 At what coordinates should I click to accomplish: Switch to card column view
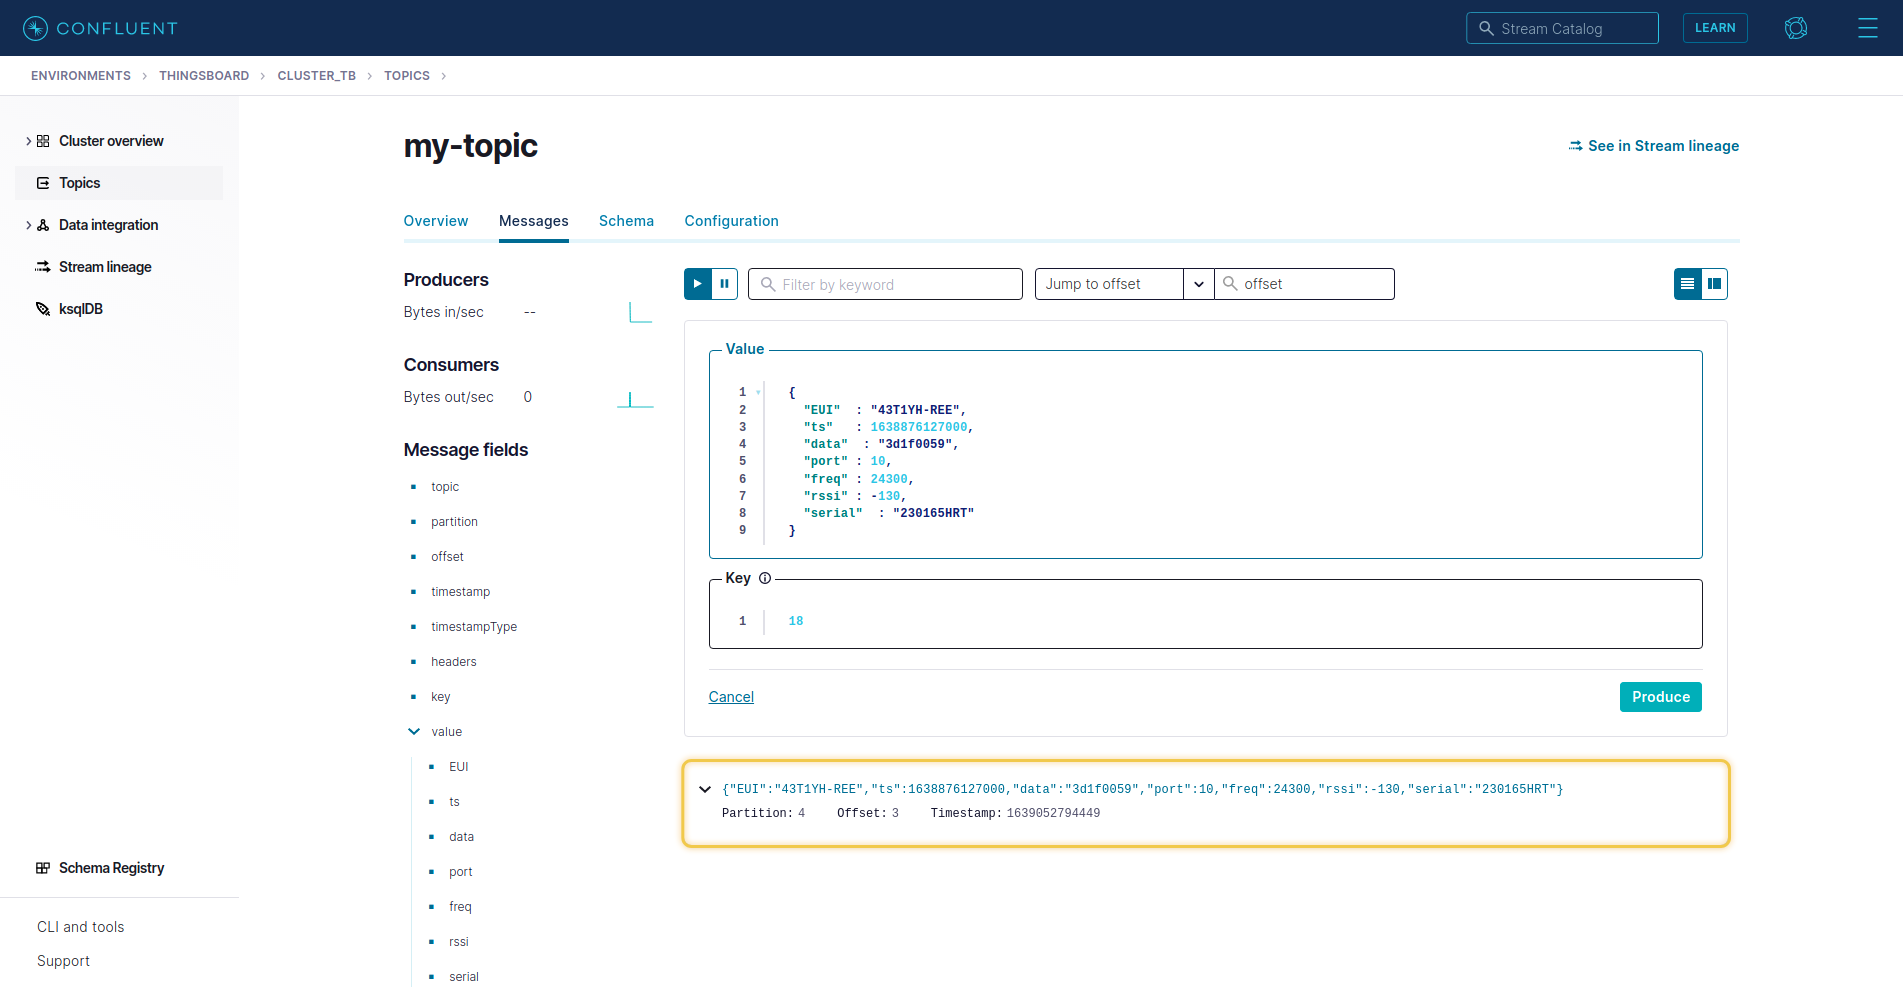tap(1714, 284)
